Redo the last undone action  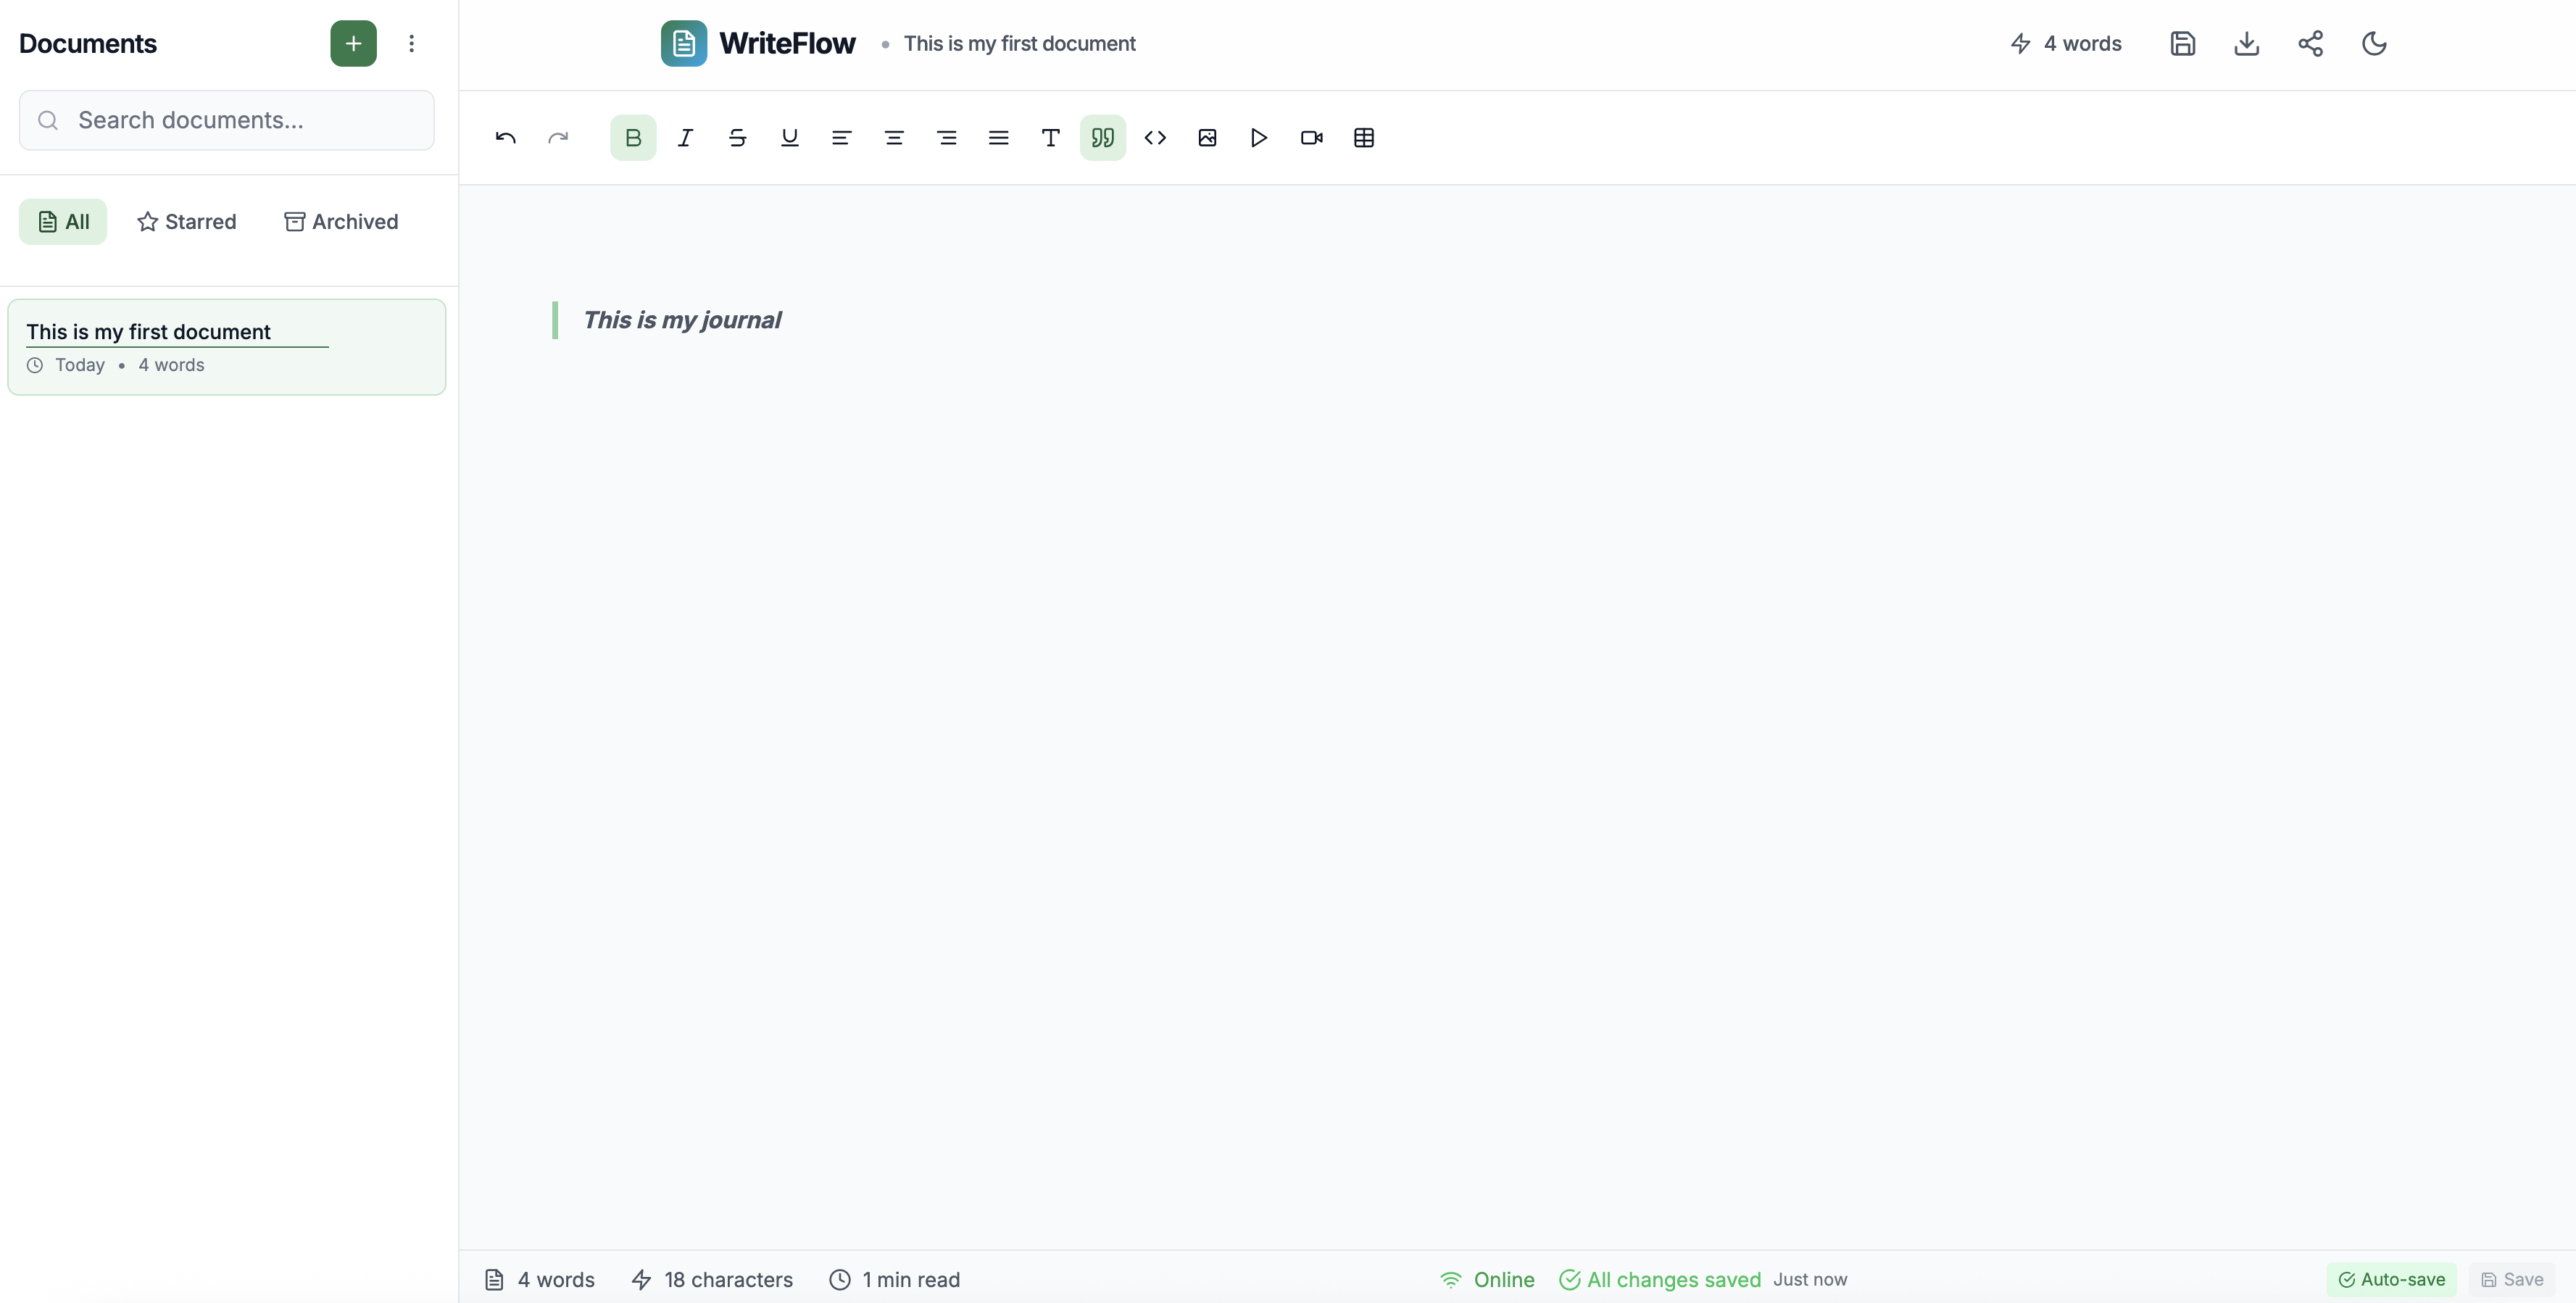click(x=557, y=137)
